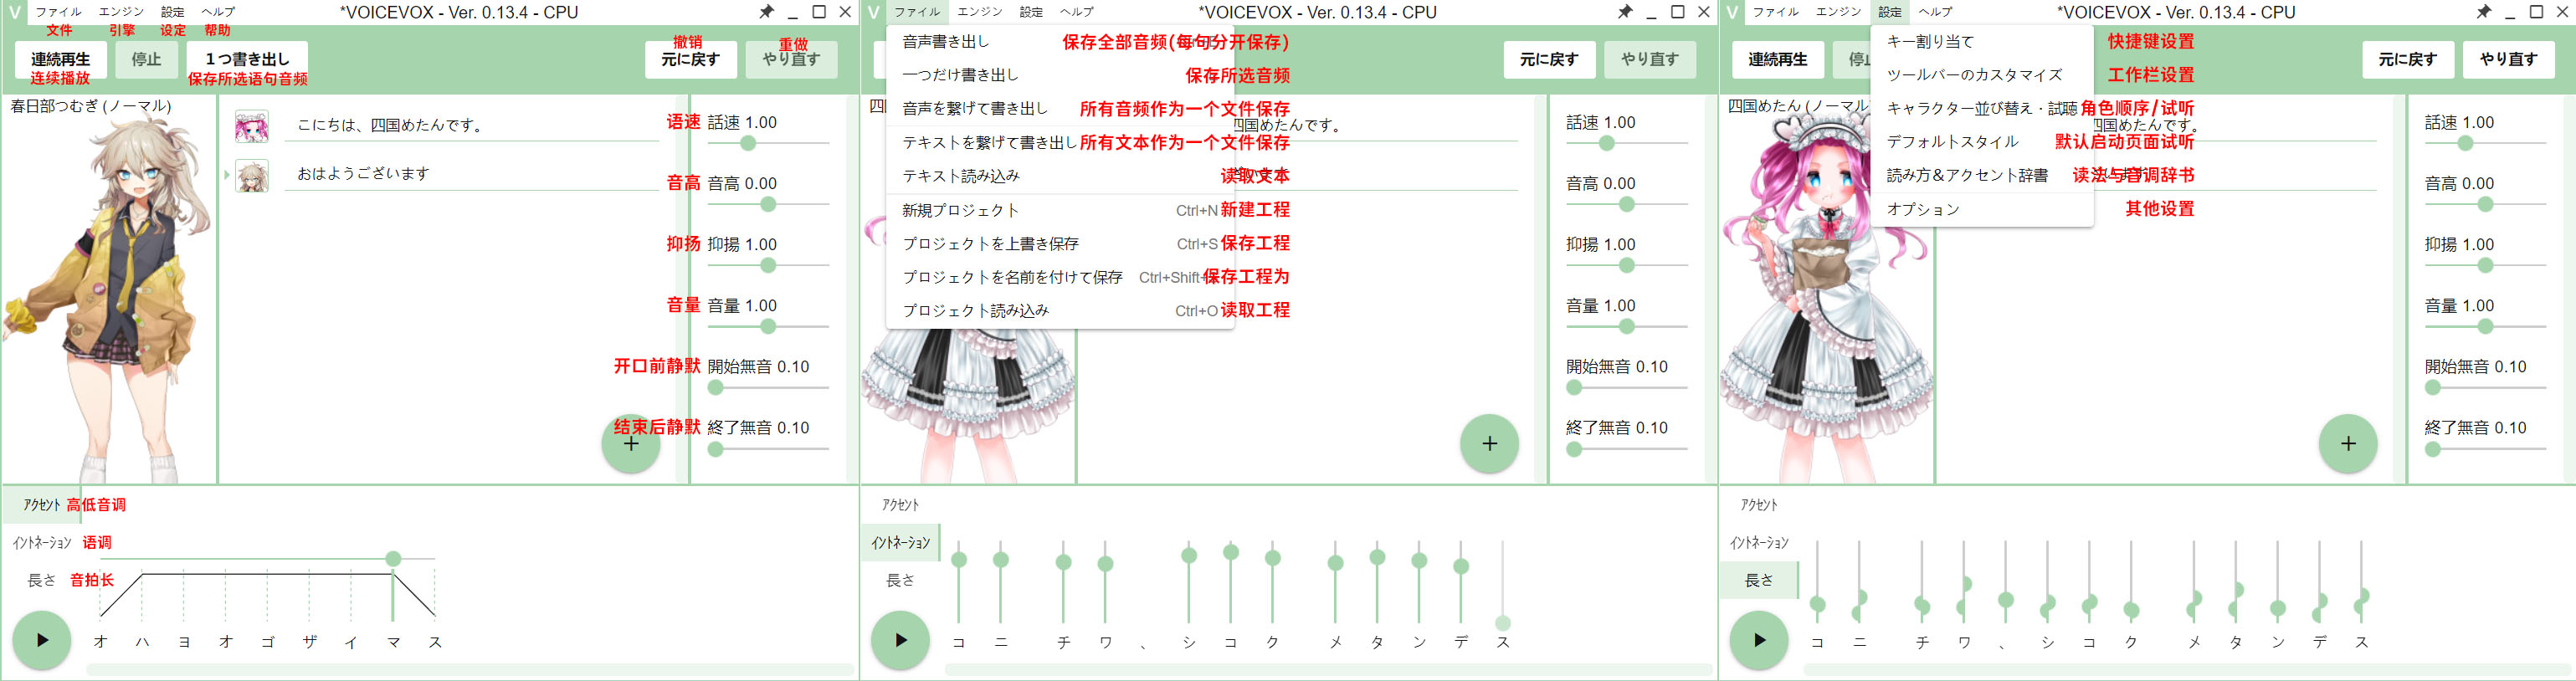Select キー割り当て in the settings menu
Image resolution: width=2576 pixels, height=681 pixels.
pos(1929,42)
